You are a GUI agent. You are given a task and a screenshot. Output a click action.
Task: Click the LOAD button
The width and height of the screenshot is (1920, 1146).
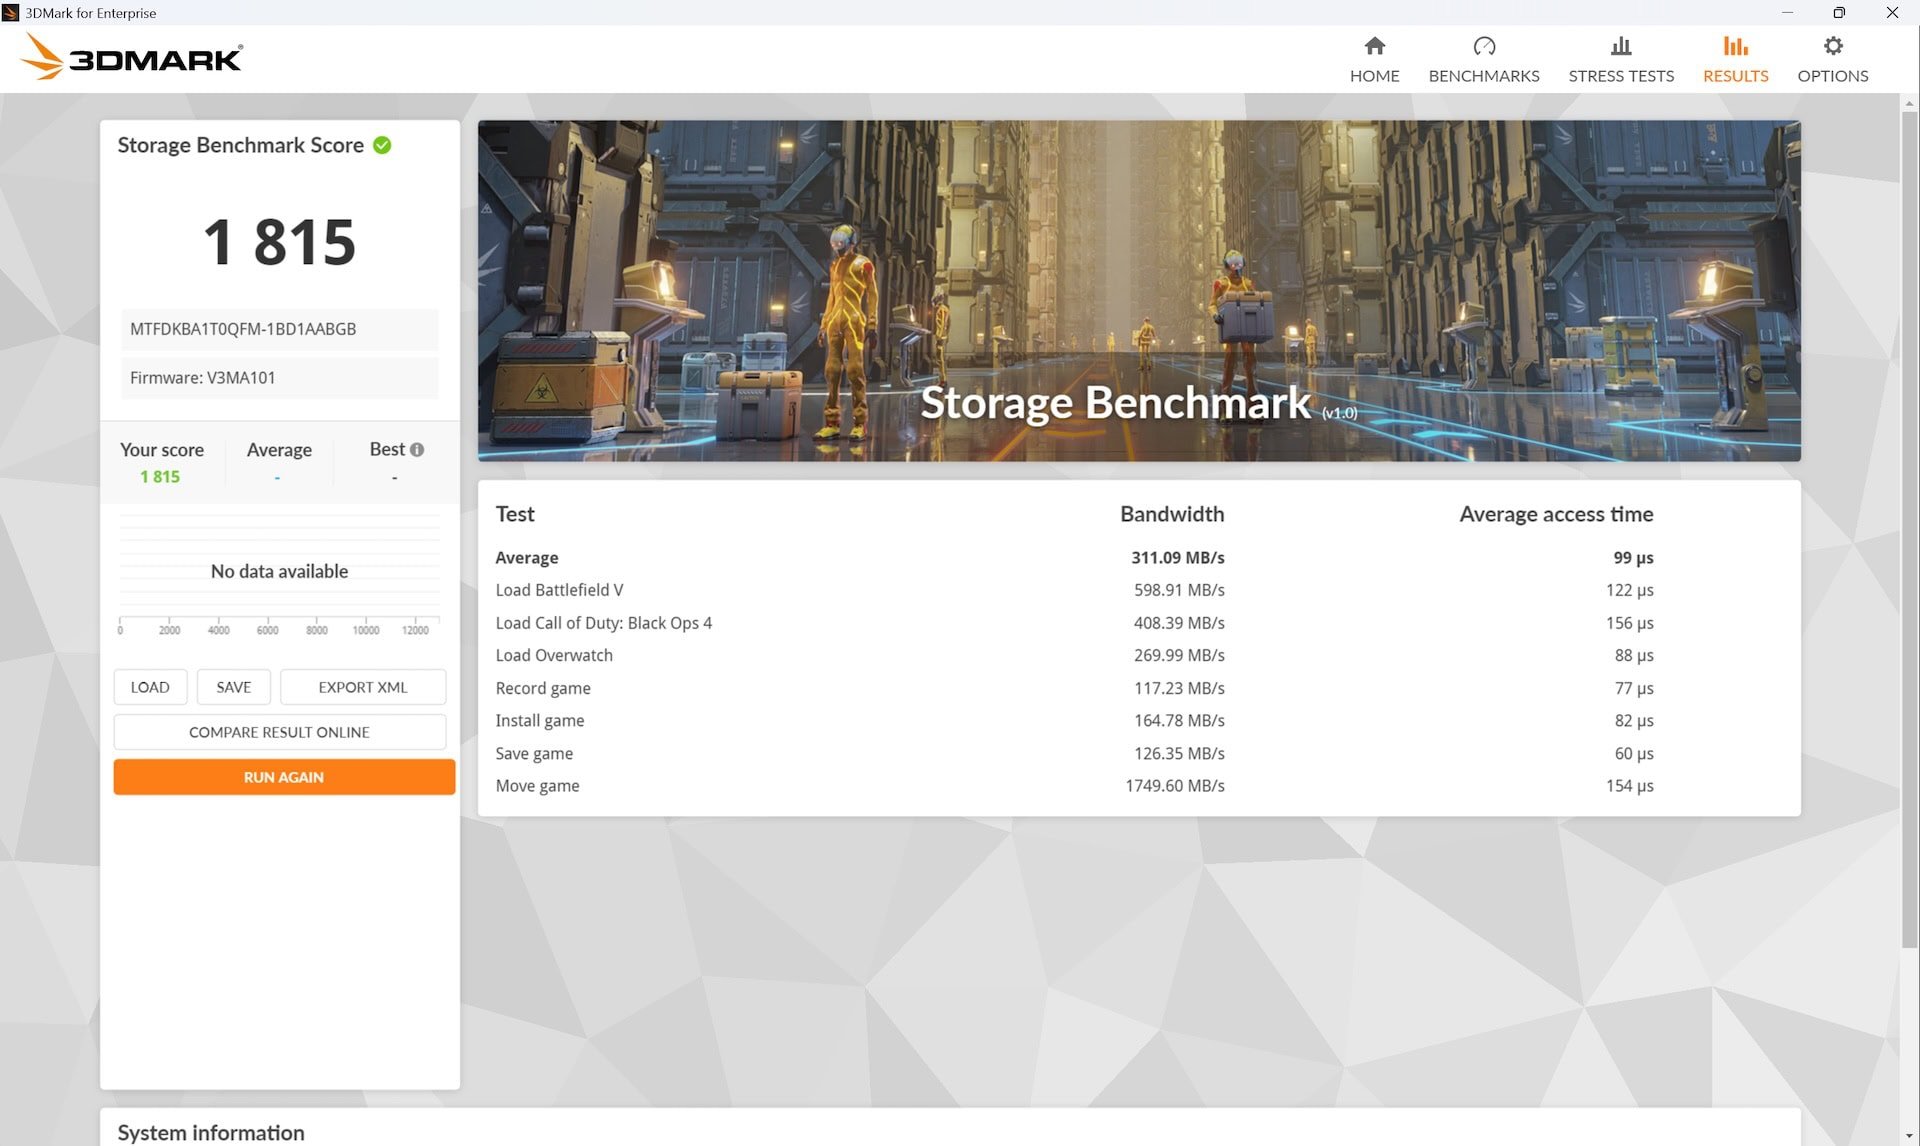click(x=150, y=687)
